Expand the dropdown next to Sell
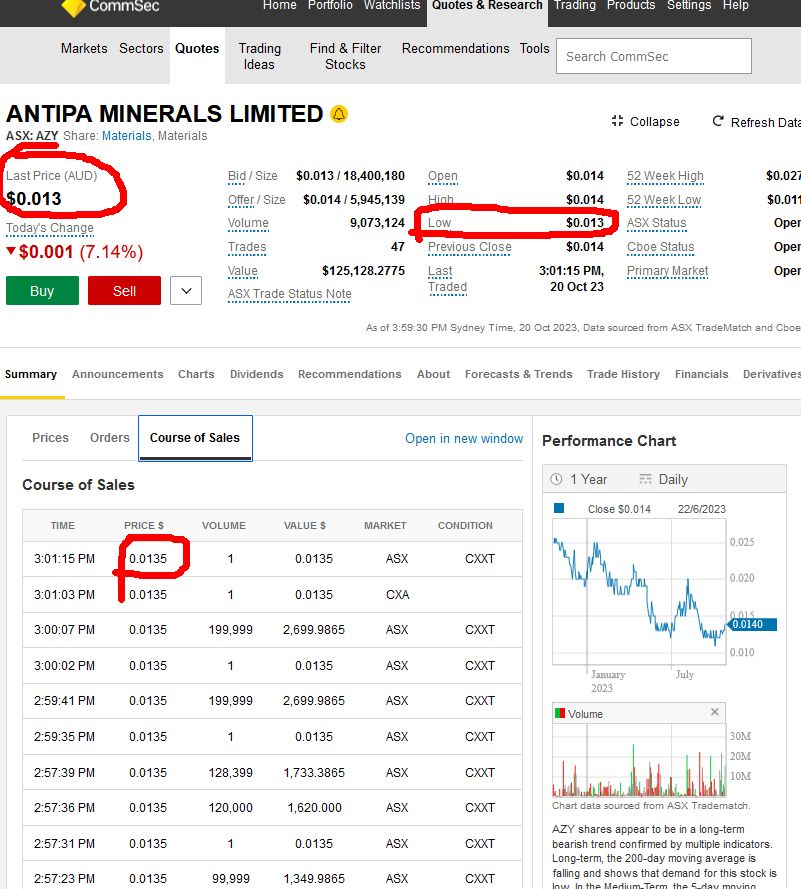Image resolution: width=801 pixels, height=889 pixels. tap(186, 291)
